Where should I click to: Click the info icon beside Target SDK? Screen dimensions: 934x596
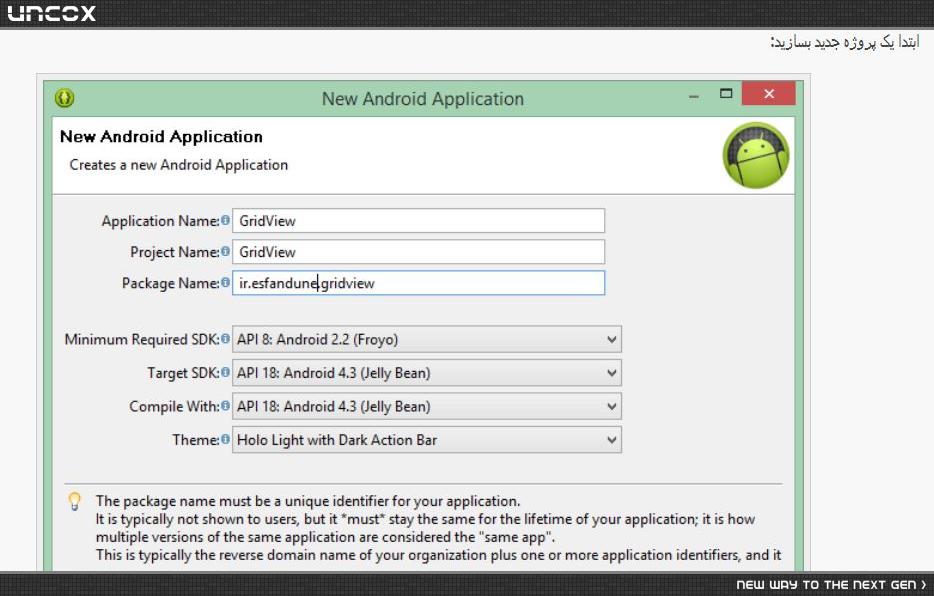pyautogui.click(x=225, y=372)
